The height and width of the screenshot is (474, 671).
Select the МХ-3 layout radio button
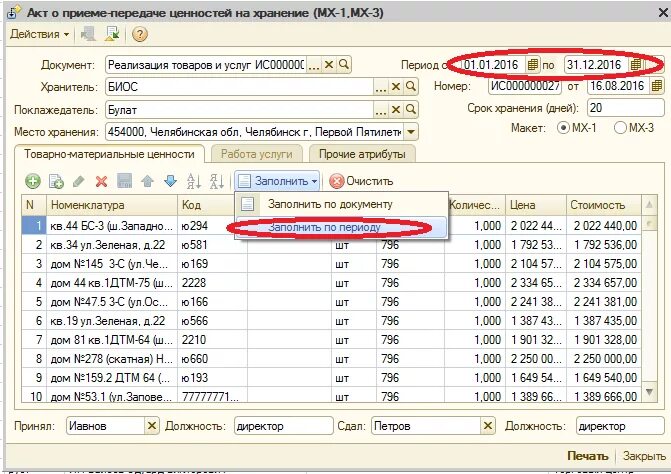pos(620,128)
